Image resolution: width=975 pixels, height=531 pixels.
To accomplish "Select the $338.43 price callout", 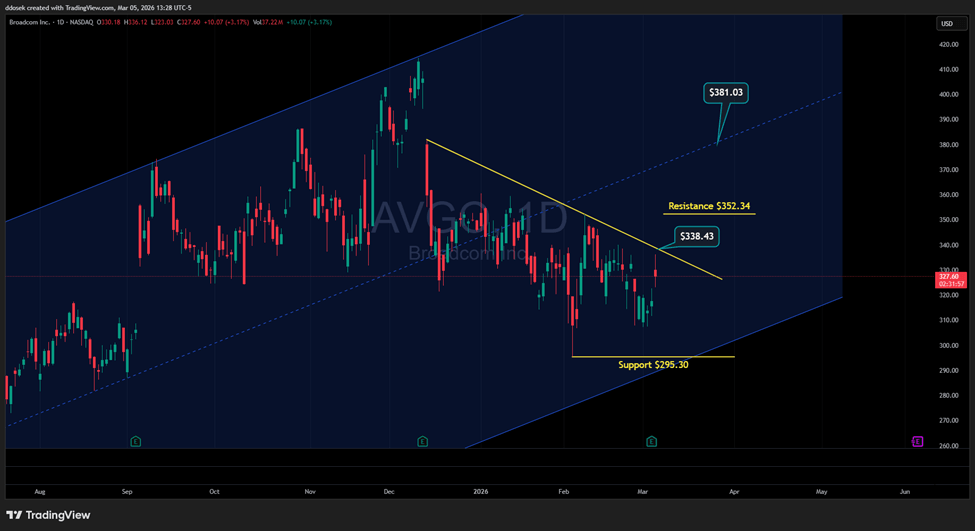I will [696, 236].
